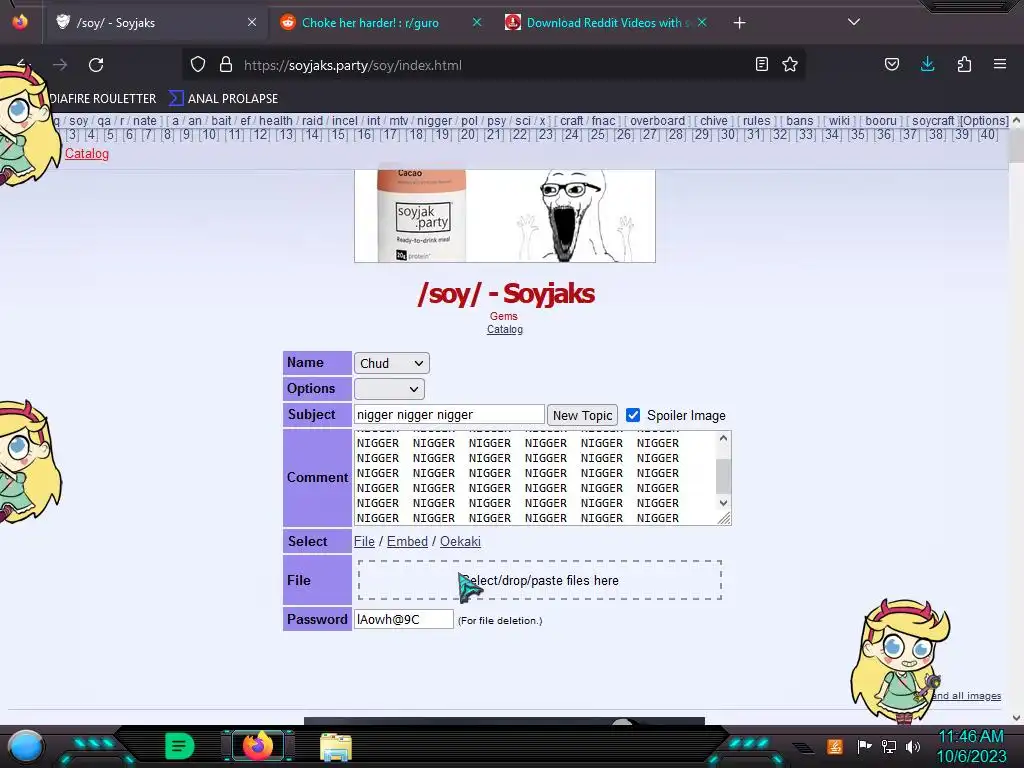This screenshot has width=1024, height=768.
Task: Open the craft board link
Action: pyautogui.click(x=571, y=121)
